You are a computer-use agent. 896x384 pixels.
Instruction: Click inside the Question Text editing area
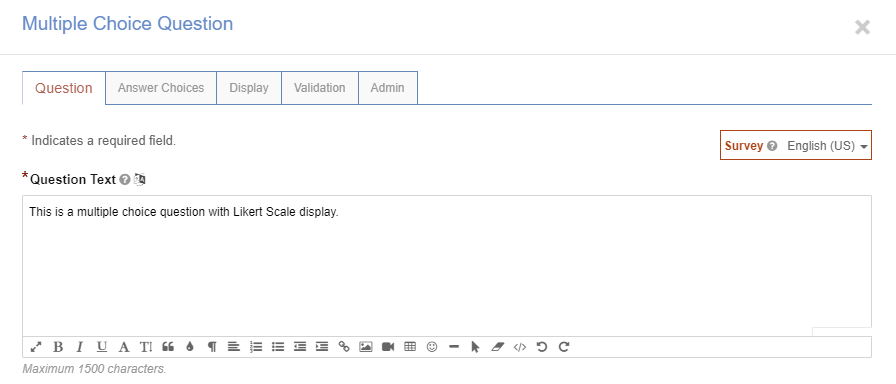[447, 266]
